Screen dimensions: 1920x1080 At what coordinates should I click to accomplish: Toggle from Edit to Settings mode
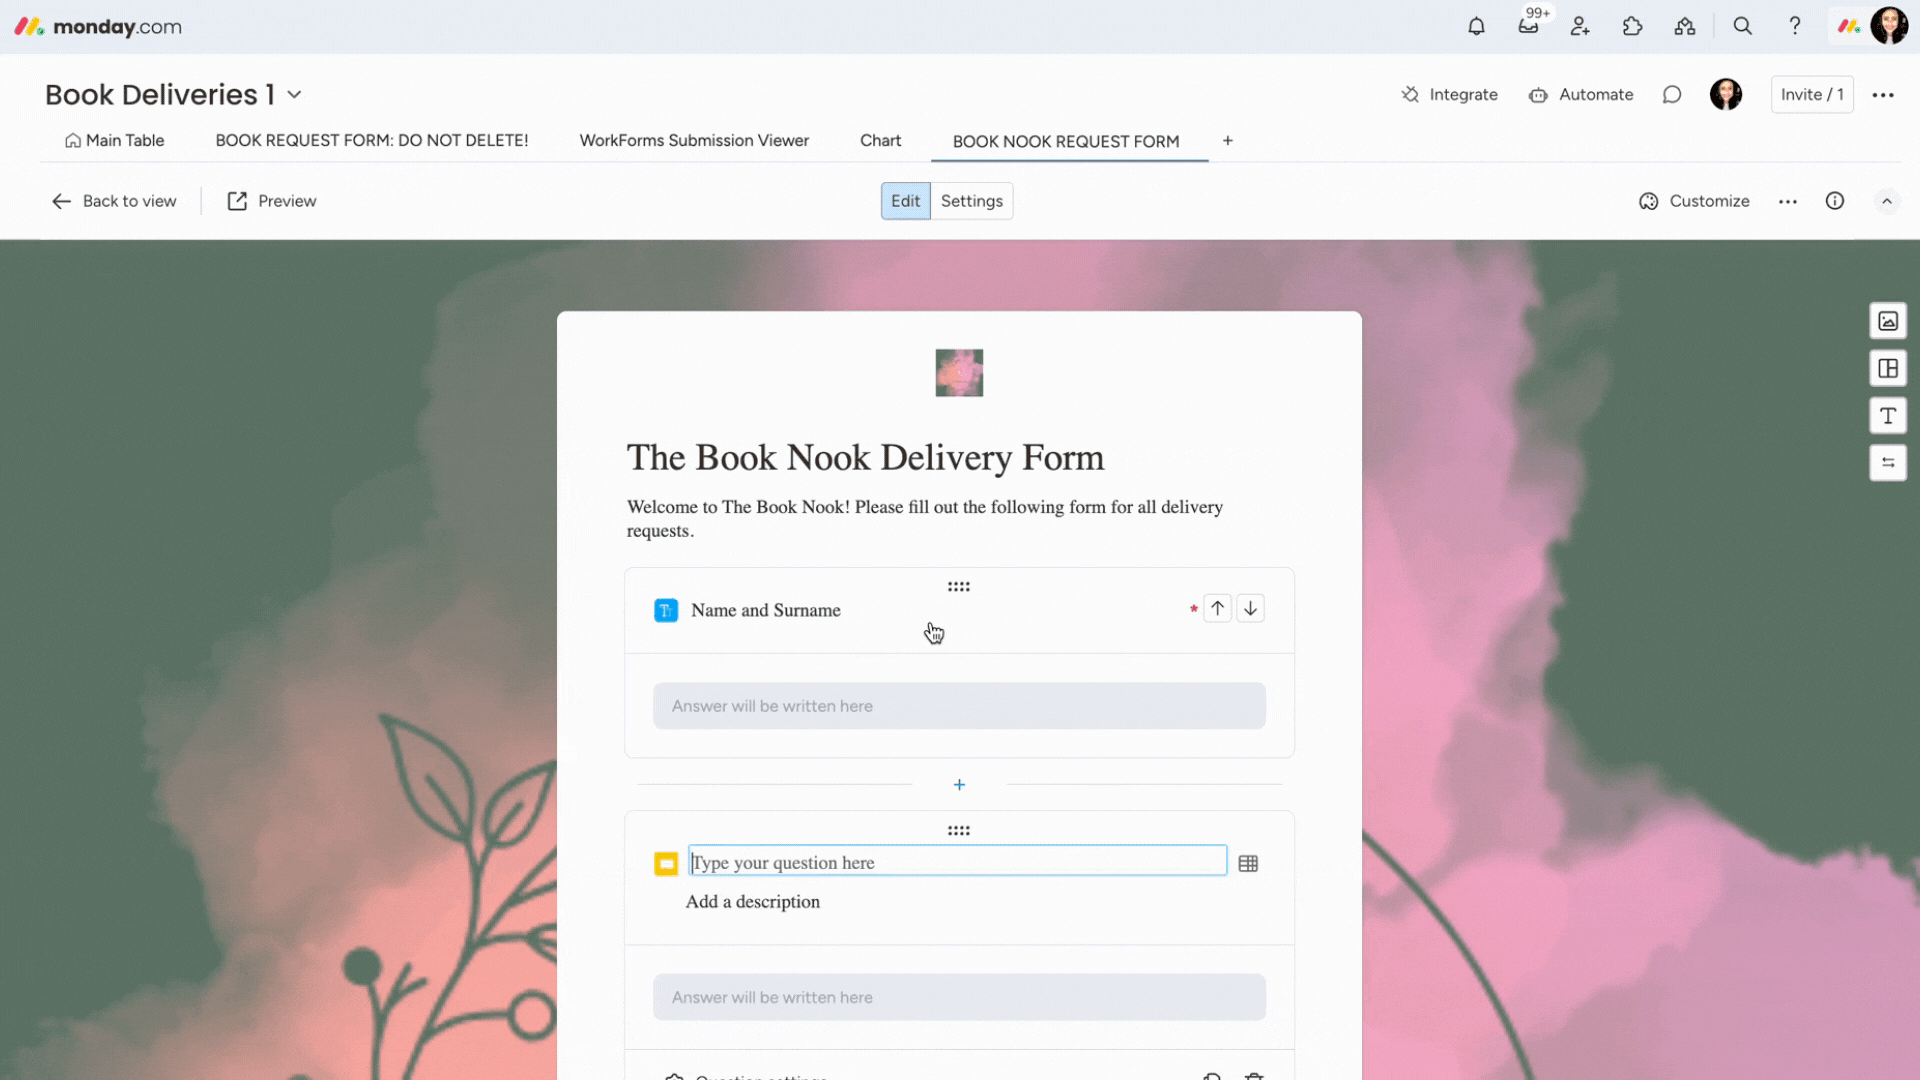tap(971, 201)
